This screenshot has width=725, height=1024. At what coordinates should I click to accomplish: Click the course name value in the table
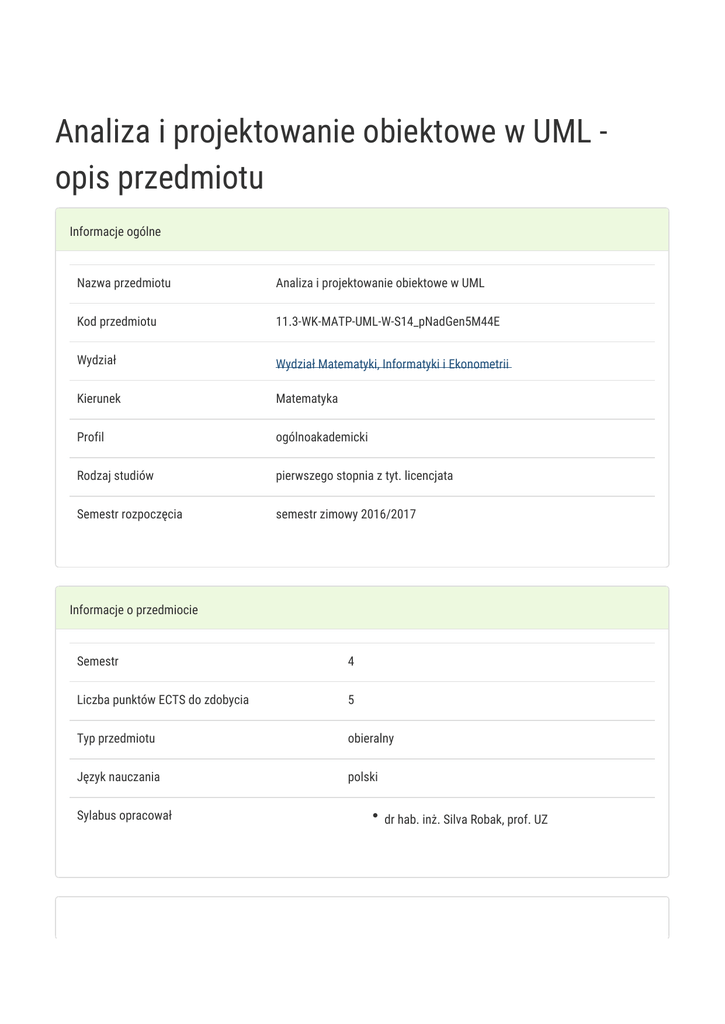pos(380,283)
